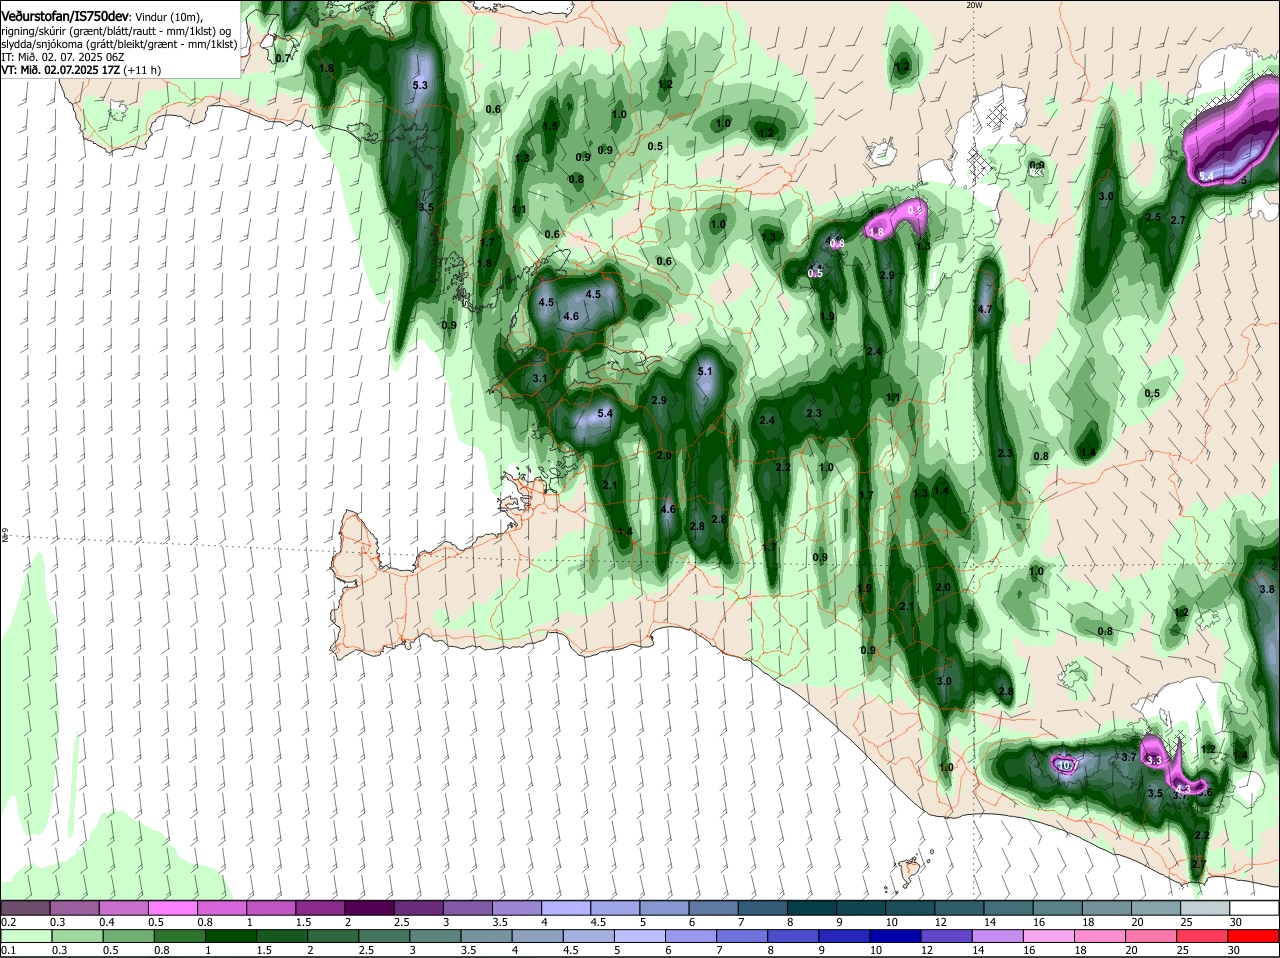Click the deep blue 10–12 mm rain swatch
Viewport: 1280px width, 958px height.
[x=895, y=936]
